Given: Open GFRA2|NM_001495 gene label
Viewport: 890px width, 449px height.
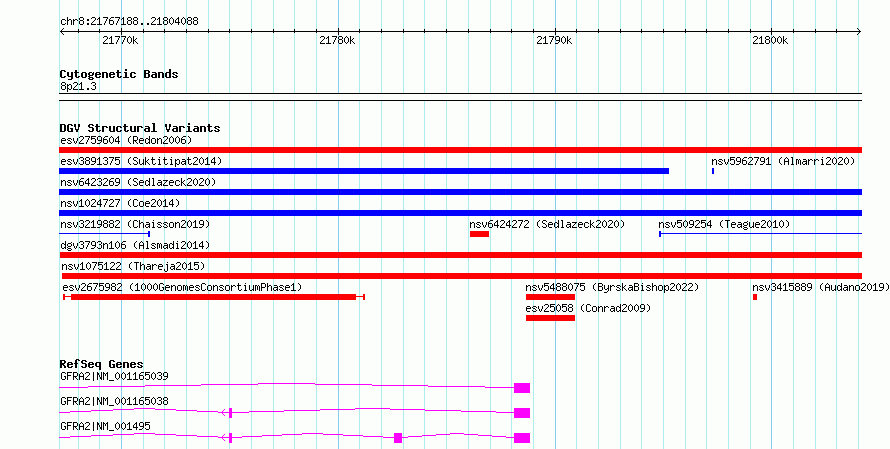Looking at the screenshot, I should 105,426.
